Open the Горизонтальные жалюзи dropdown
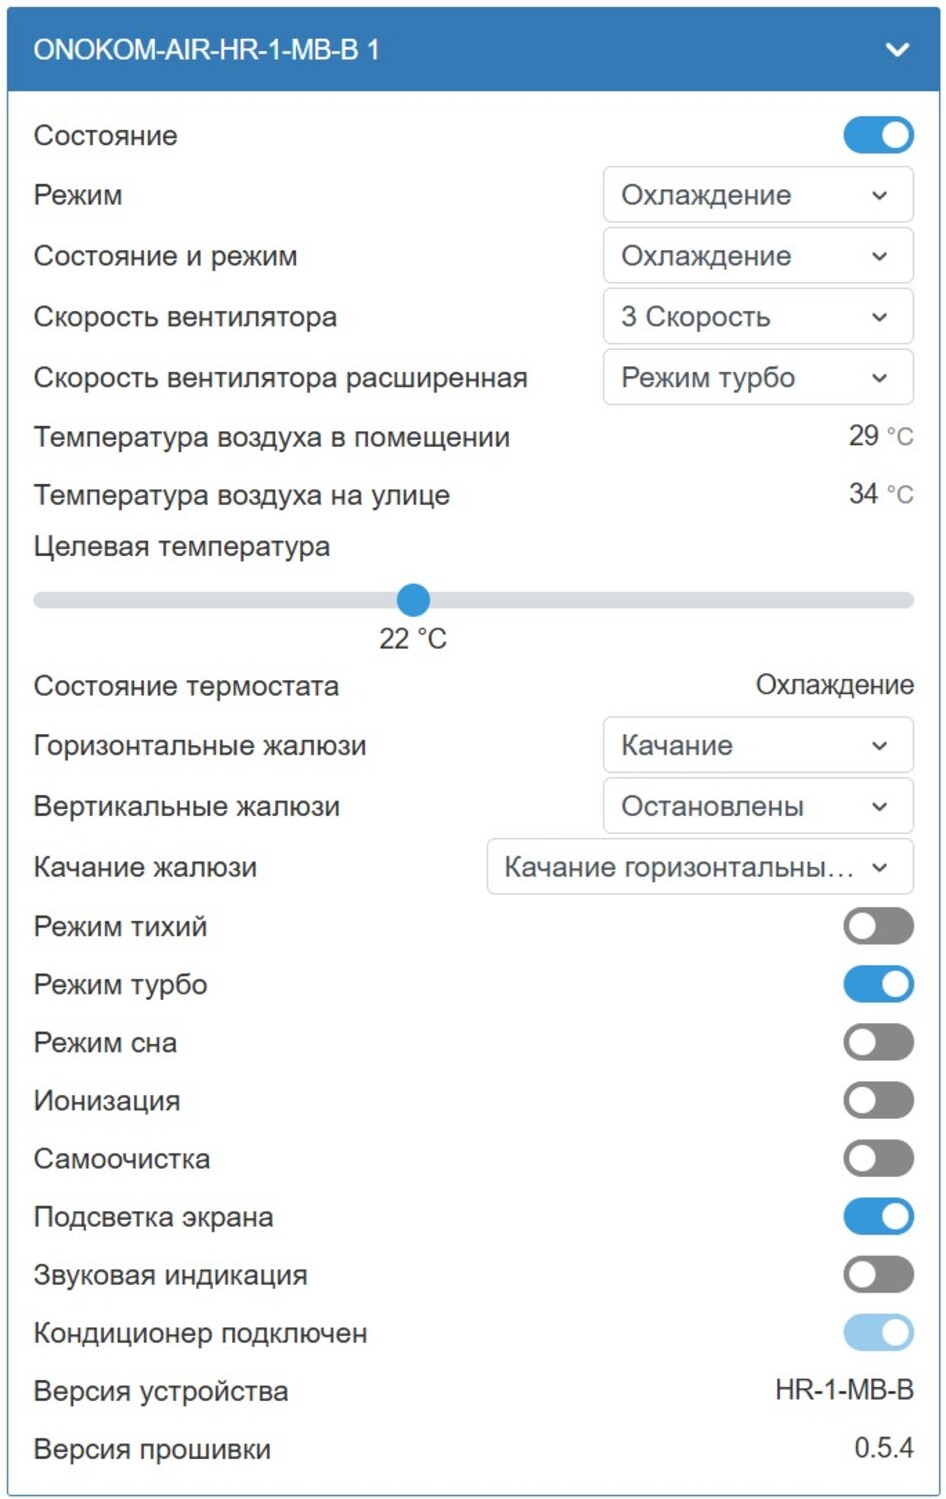The width and height of the screenshot is (946, 1499). coord(758,744)
